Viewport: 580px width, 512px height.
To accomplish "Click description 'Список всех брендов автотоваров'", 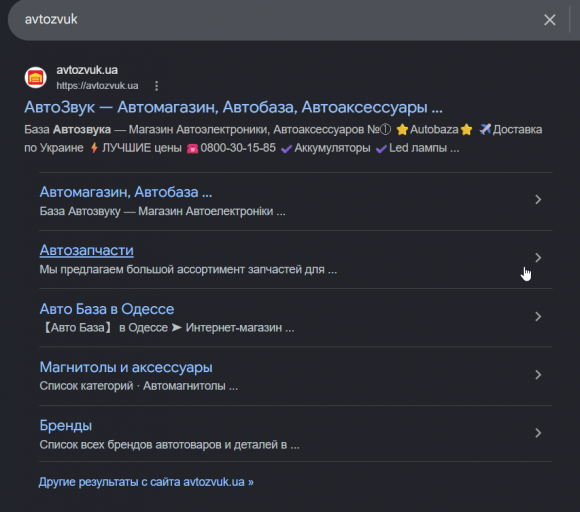I will coord(169,445).
